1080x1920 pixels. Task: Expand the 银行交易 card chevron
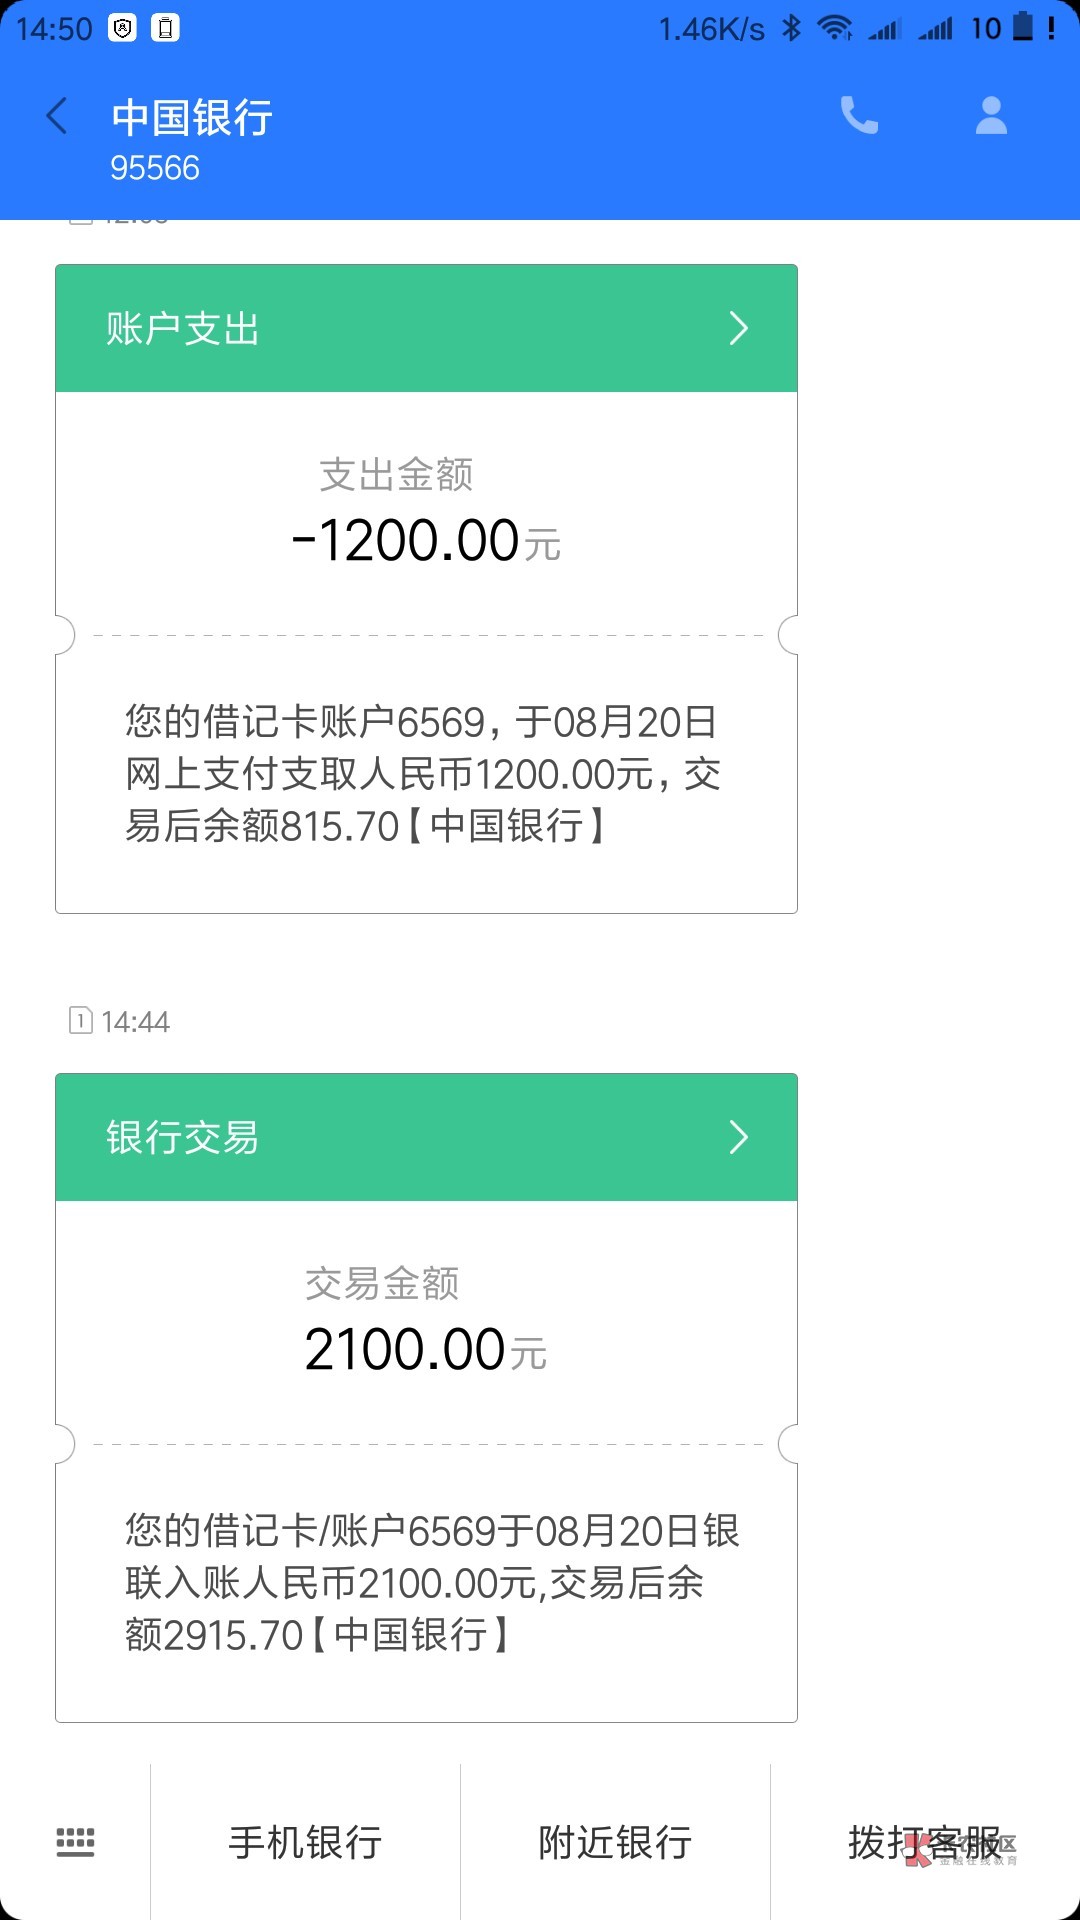point(738,1137)
